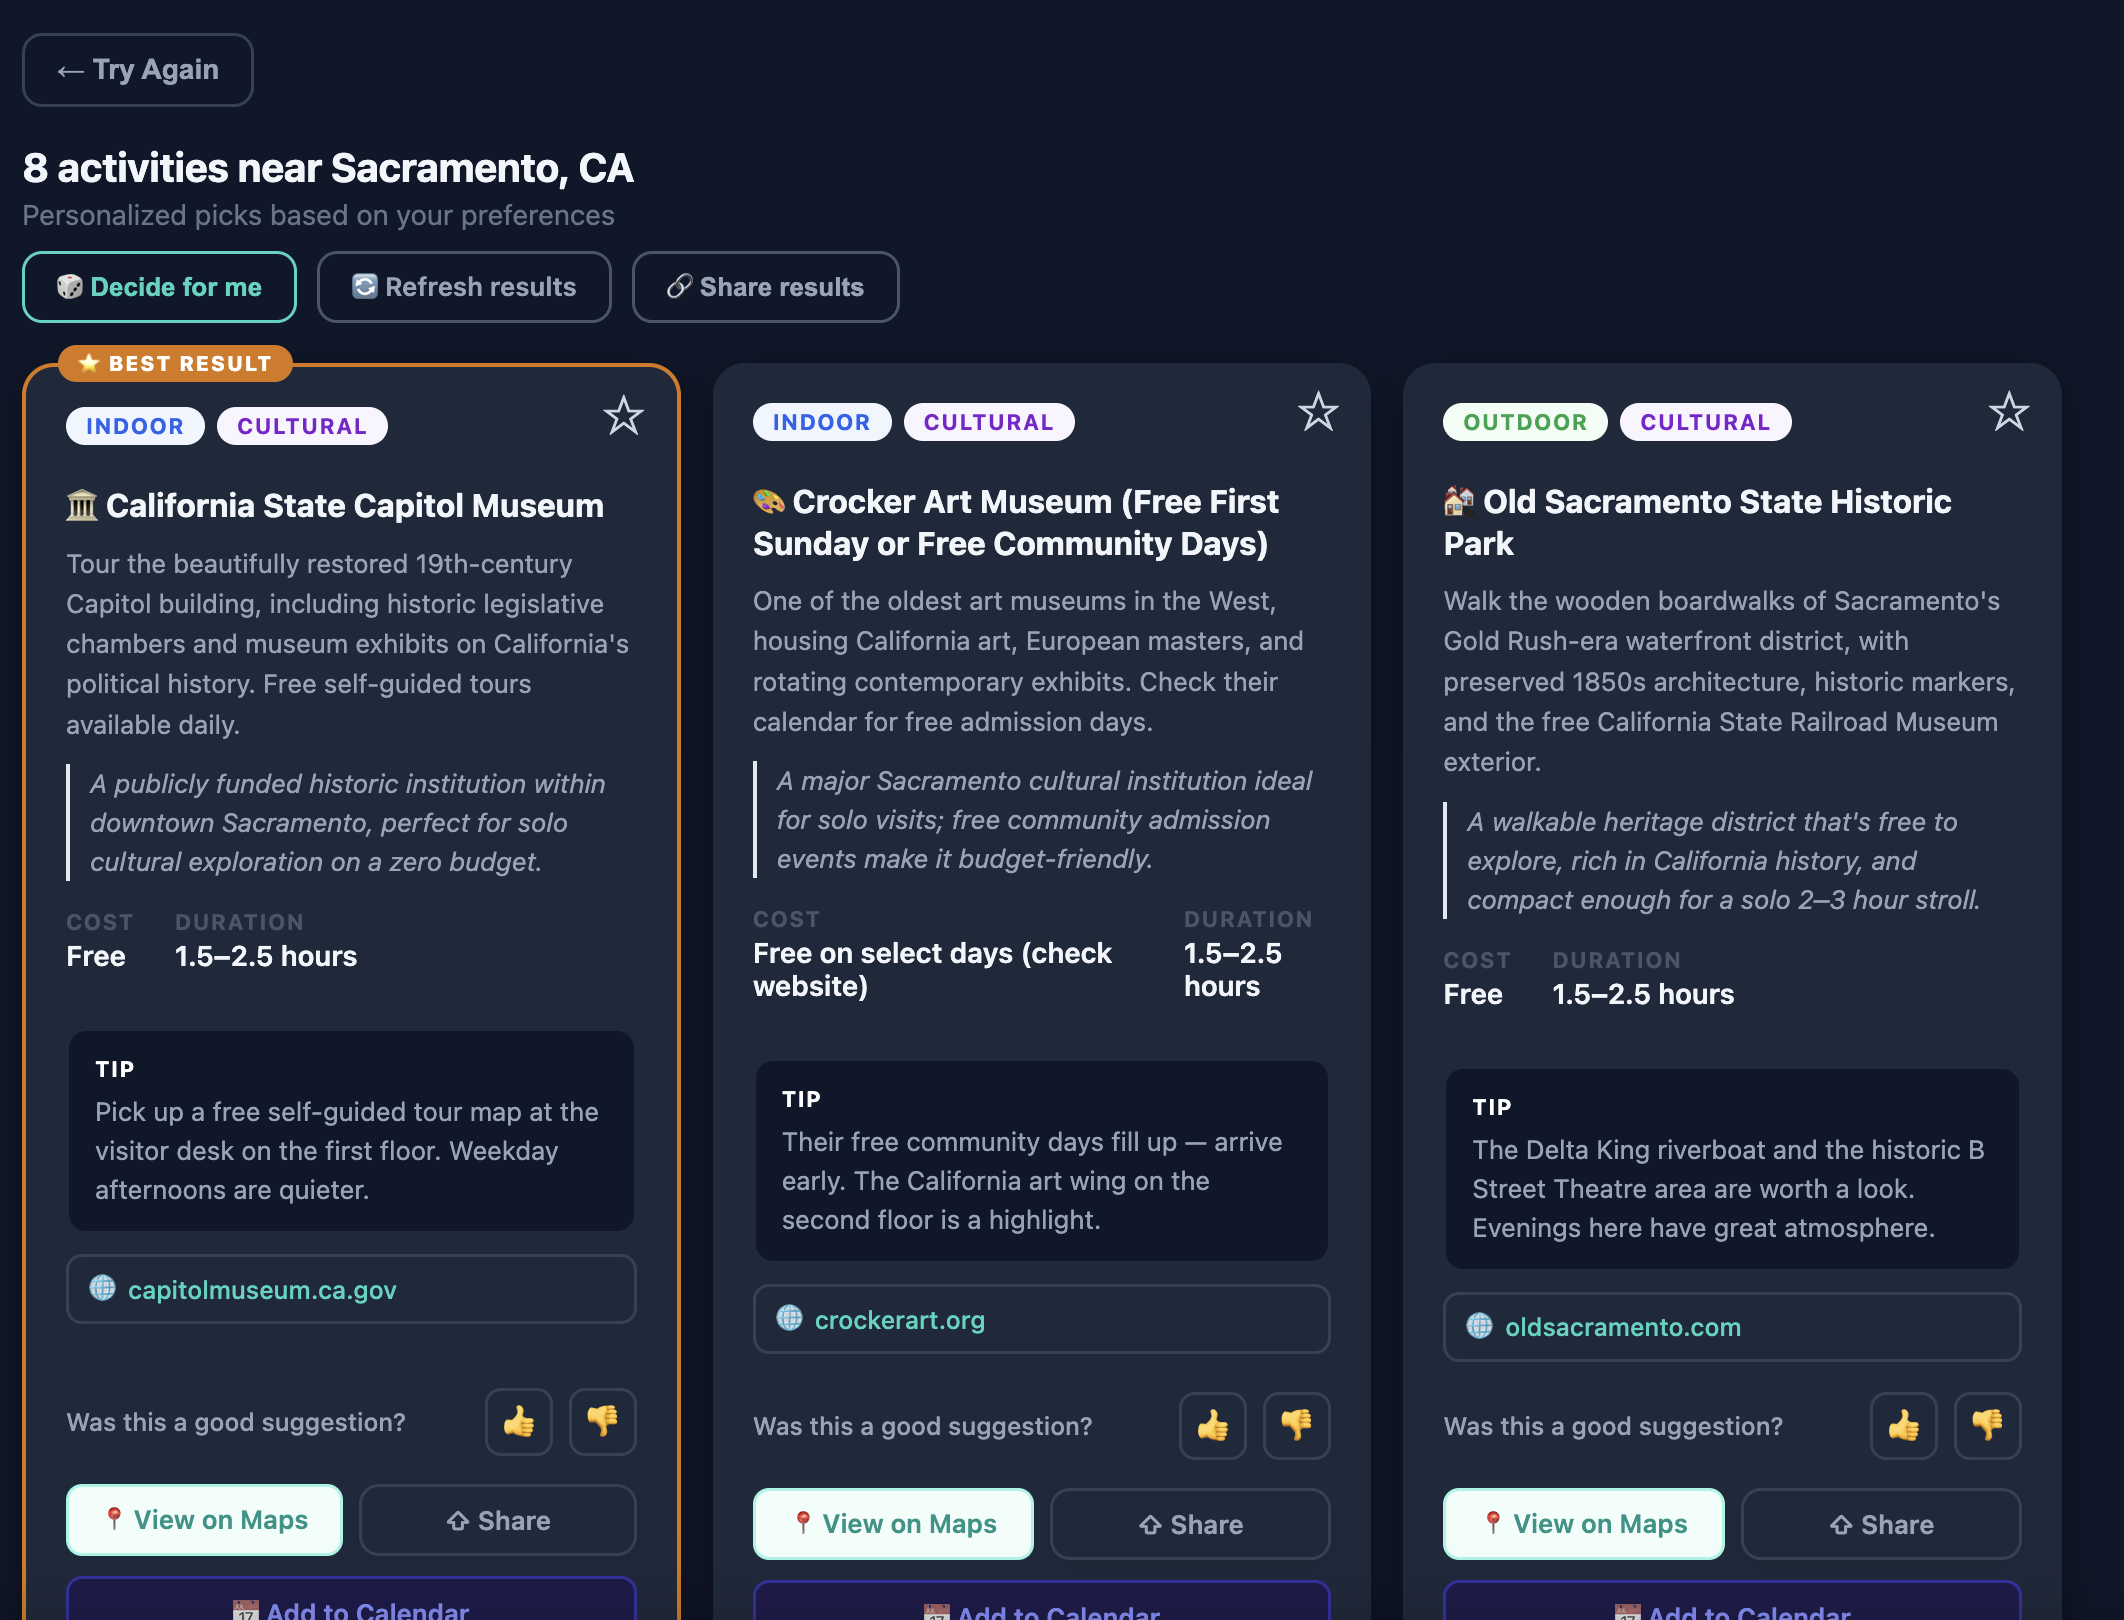Thumbs up Old Sacramento Historic Park
Screen dimensions: 2124x1620
pos(1904,1425)
